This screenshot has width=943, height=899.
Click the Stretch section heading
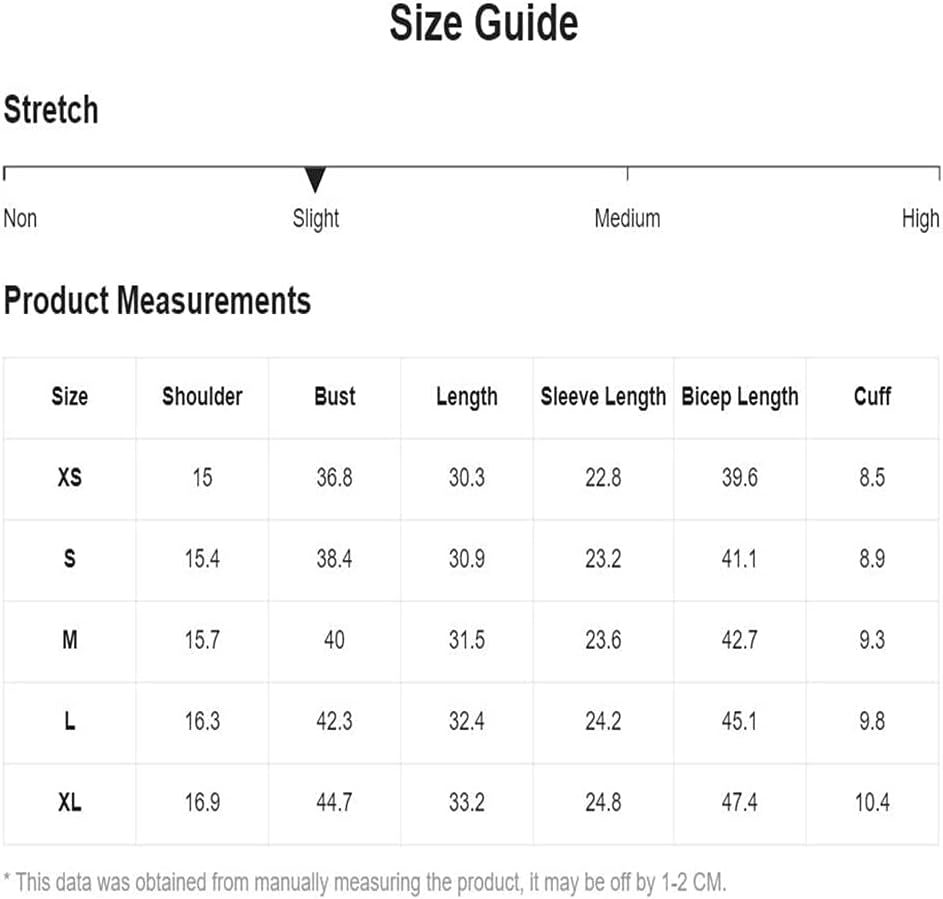tap(51, 109)
